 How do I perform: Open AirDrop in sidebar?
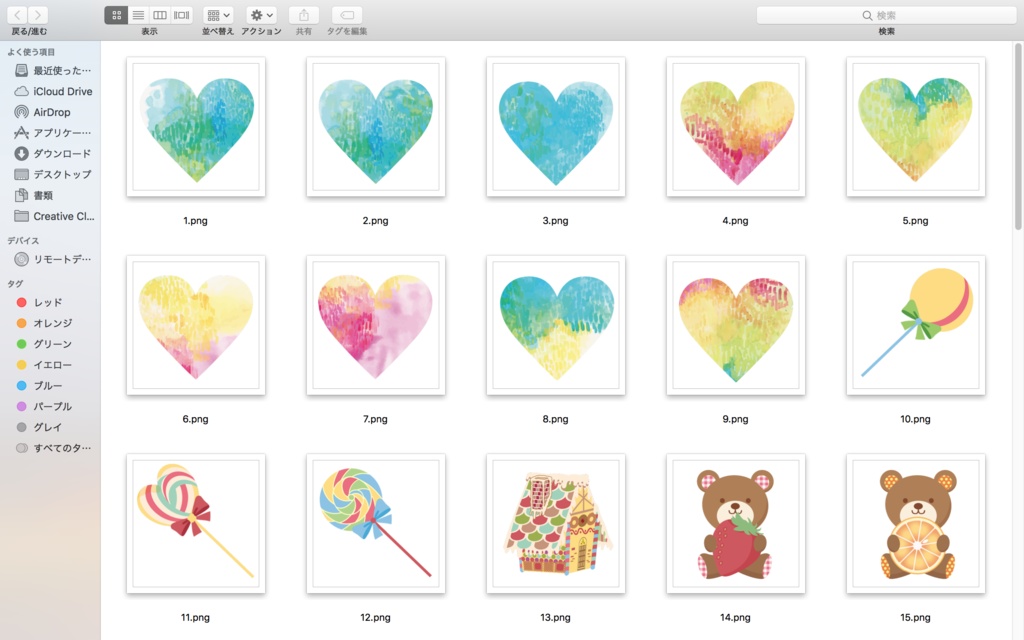[x=54, y=112]
